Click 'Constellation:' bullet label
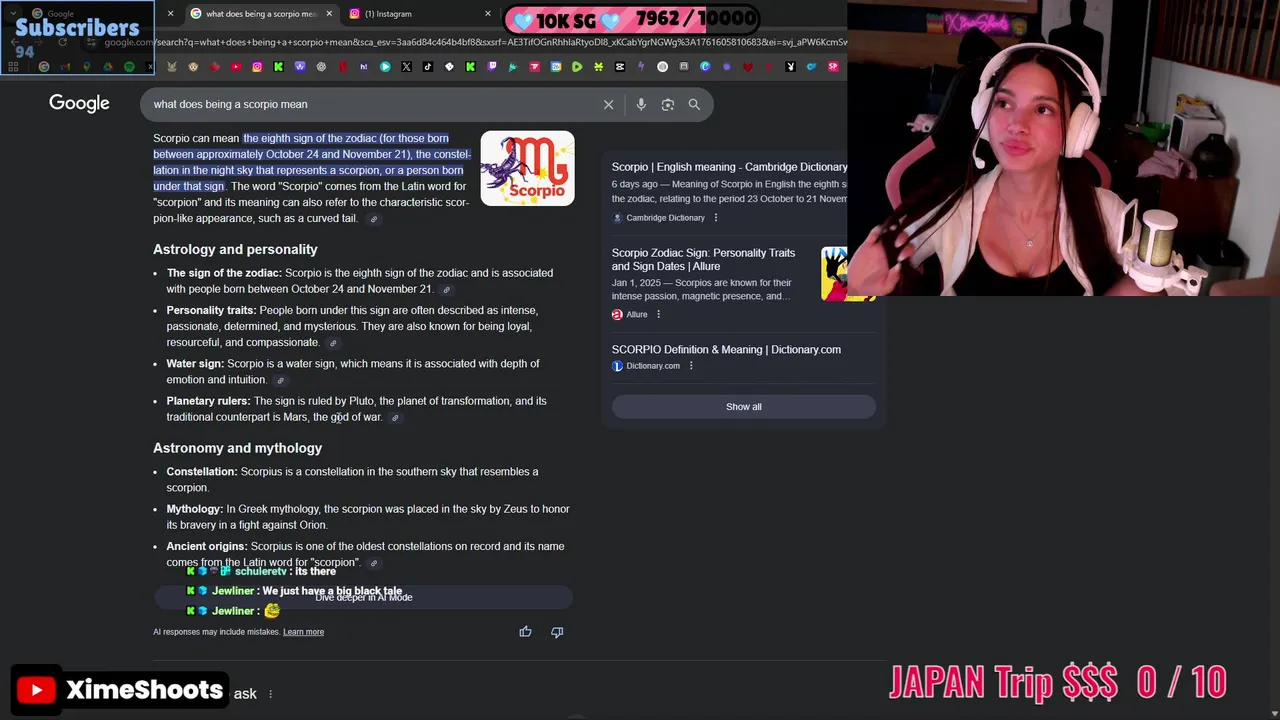This screenshot has width=1280, height=720. point(202,472)
